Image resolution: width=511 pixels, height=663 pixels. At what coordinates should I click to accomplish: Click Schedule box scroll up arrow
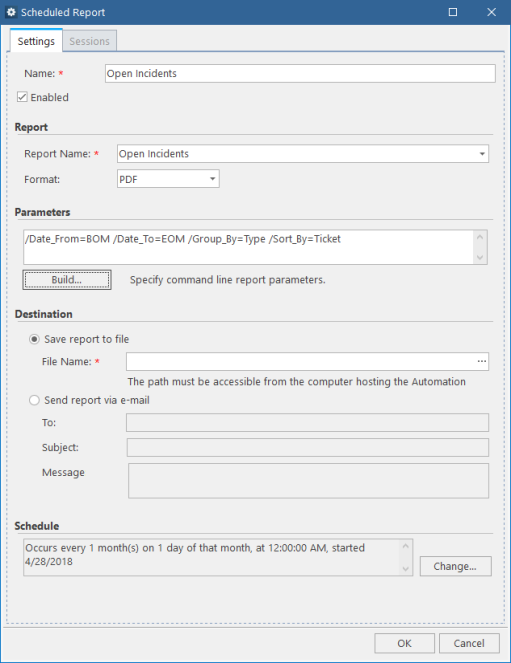point(405,546)
